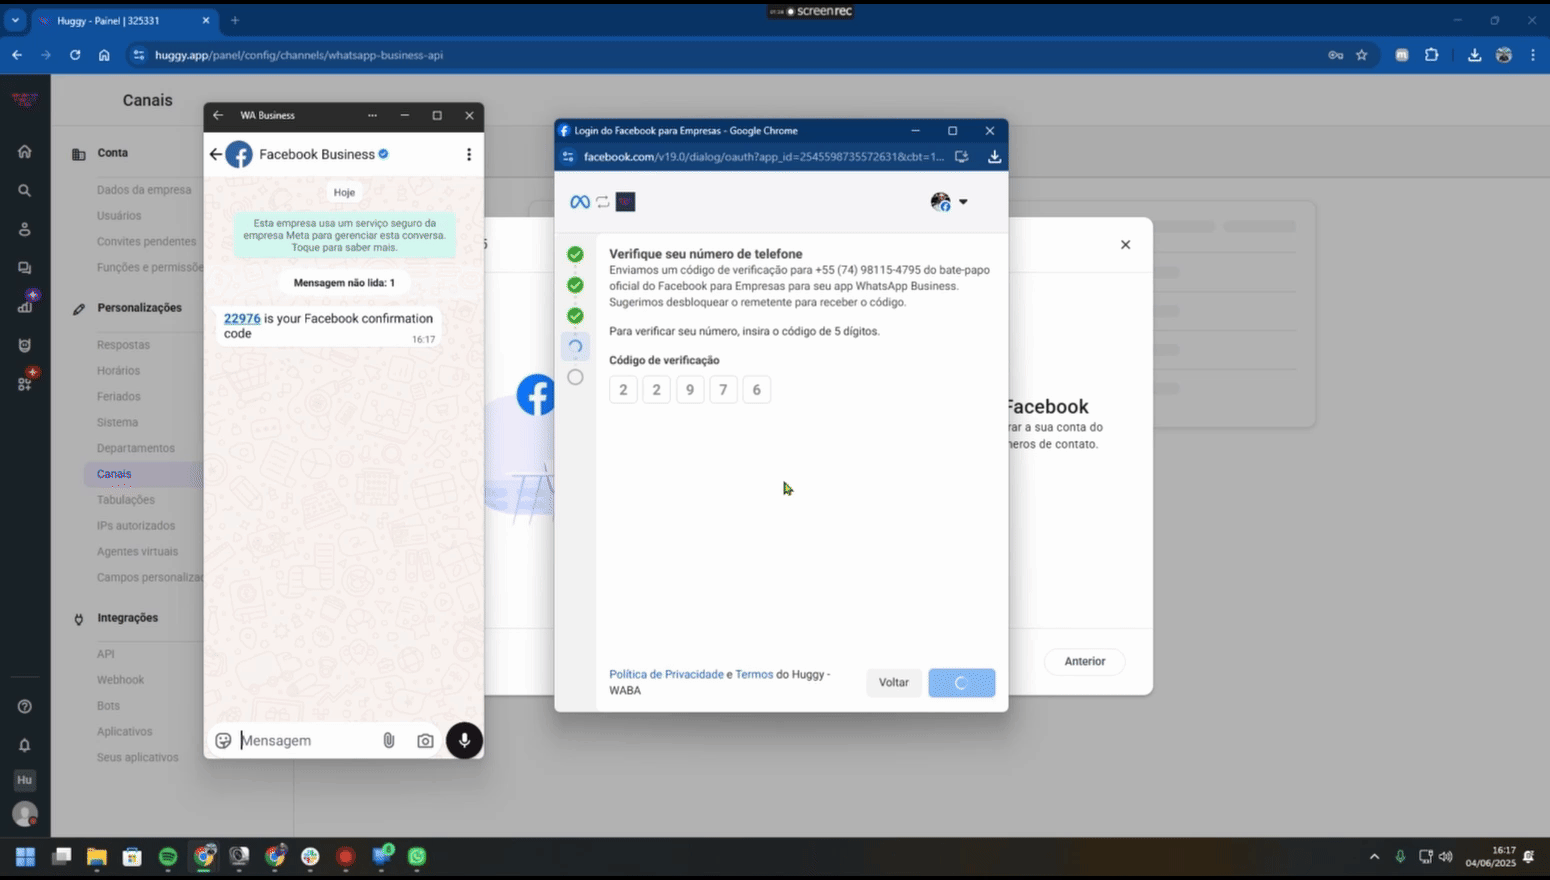Open a new Chrome tab with plus
Viewport: 1550px width, 880px height.
(235, 20)
